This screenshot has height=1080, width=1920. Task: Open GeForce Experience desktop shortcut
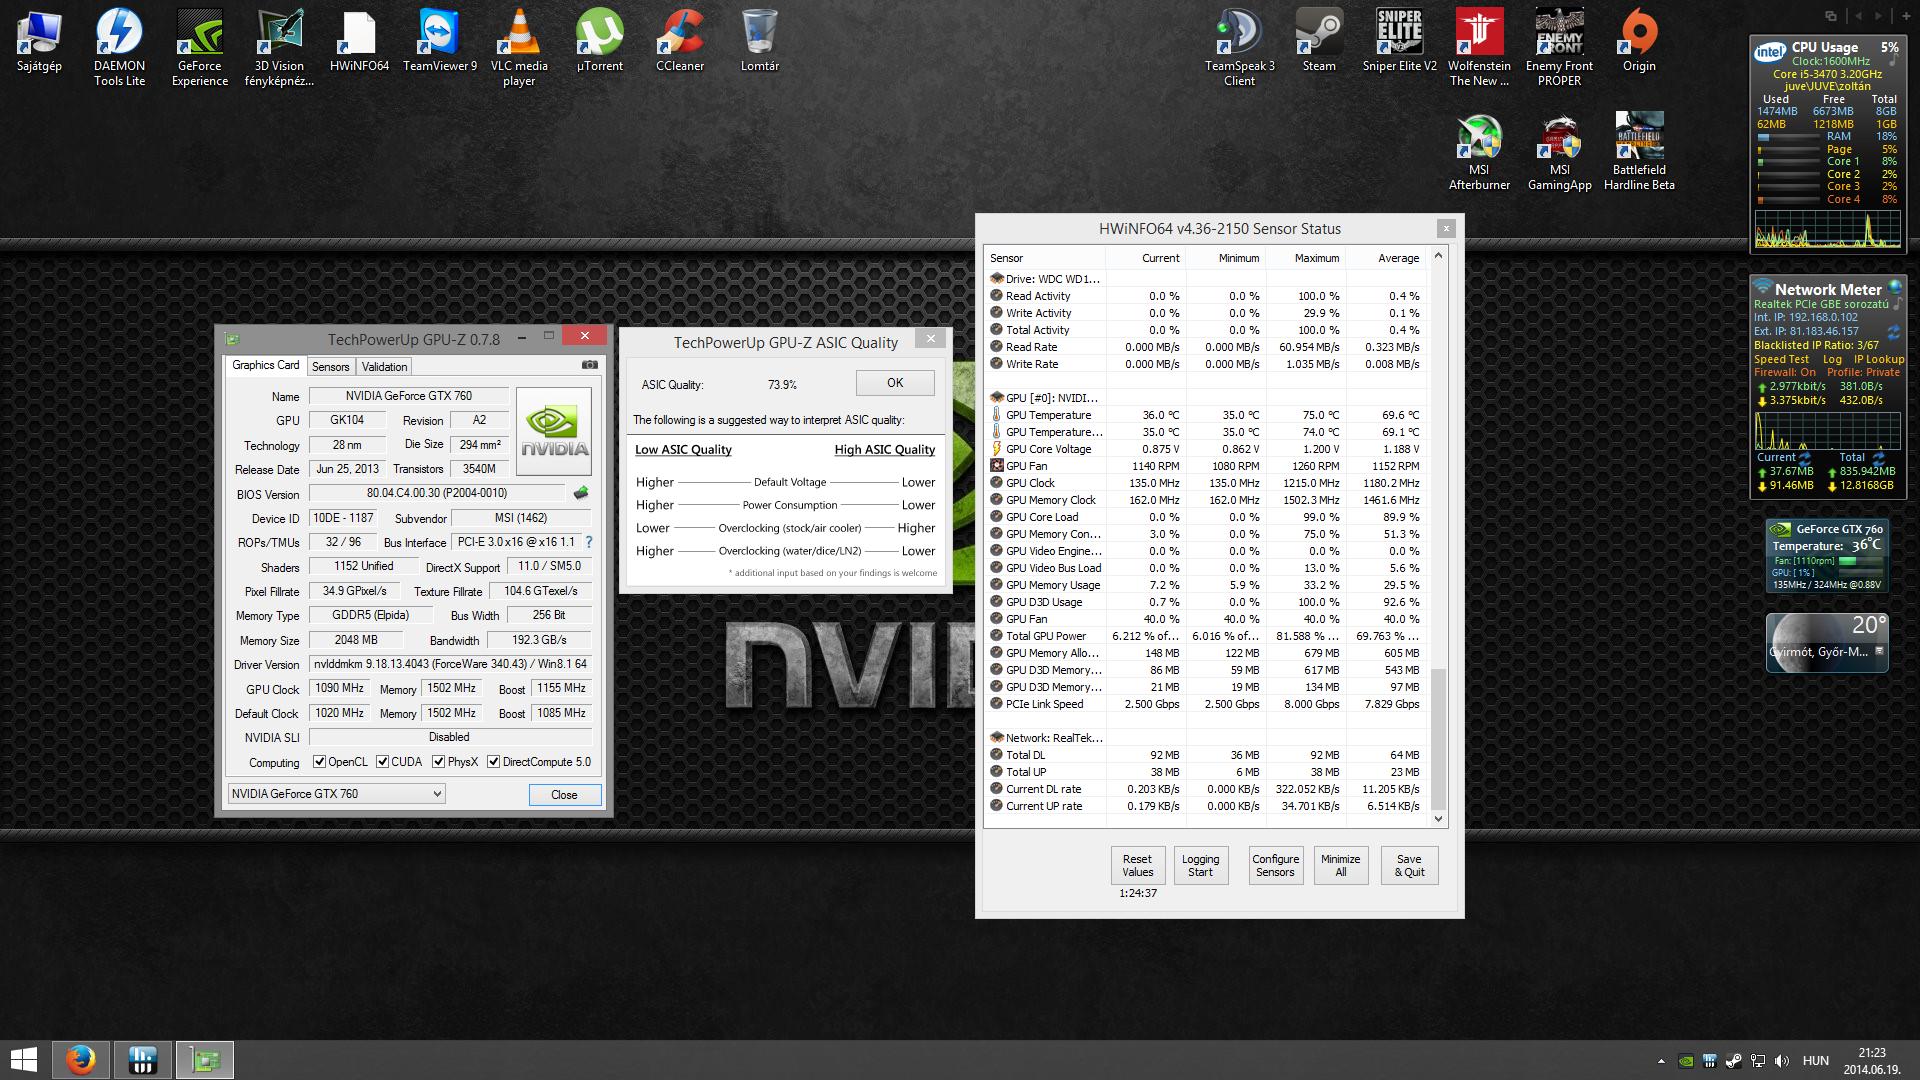click(199, 47)
